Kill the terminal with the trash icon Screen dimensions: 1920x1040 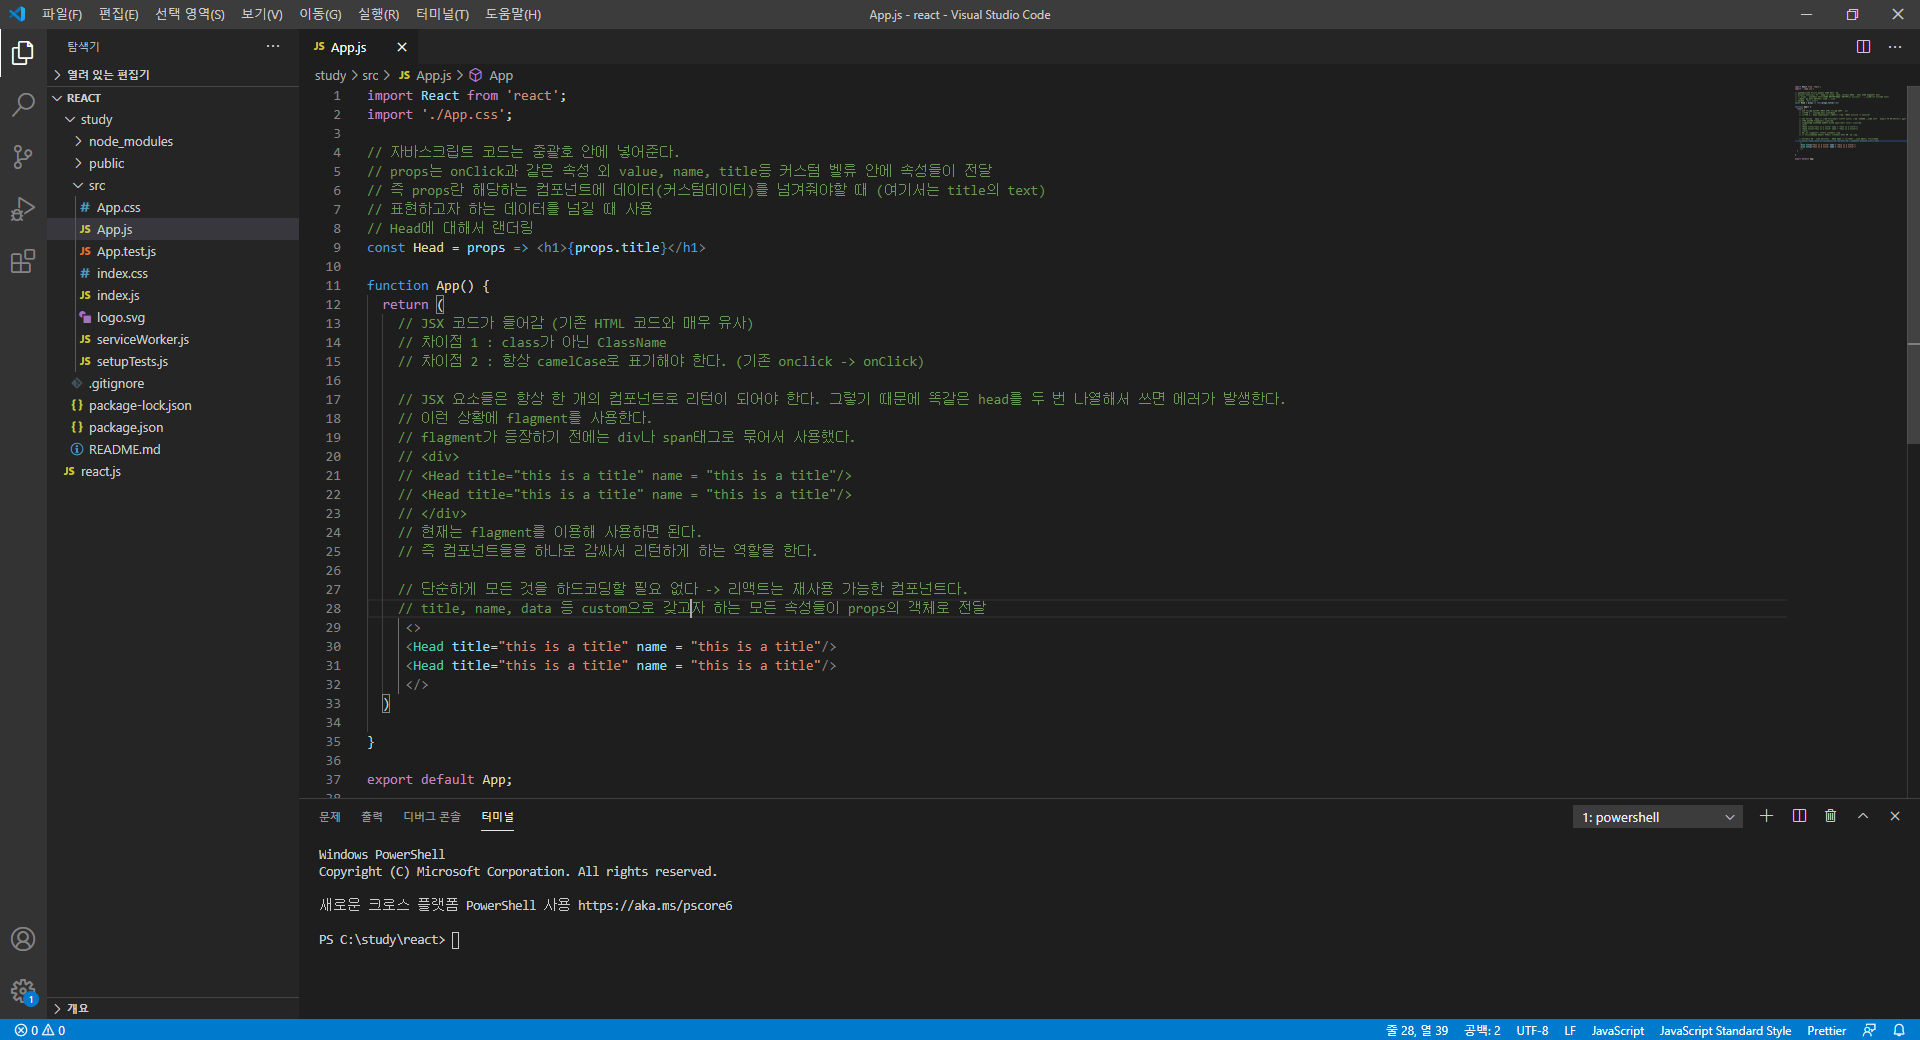pos(1830,817)
